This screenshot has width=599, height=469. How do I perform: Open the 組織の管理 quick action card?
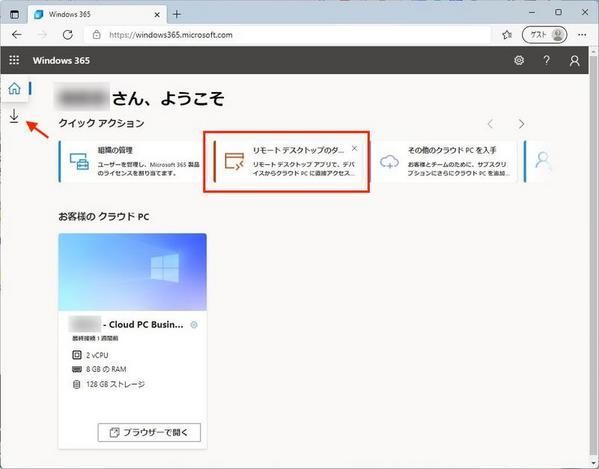(x=131, y=161)
